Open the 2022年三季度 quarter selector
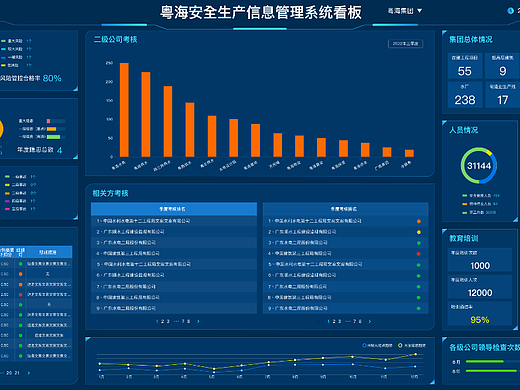The width and height of the screenshot is (520, 390). click(405, 44)
